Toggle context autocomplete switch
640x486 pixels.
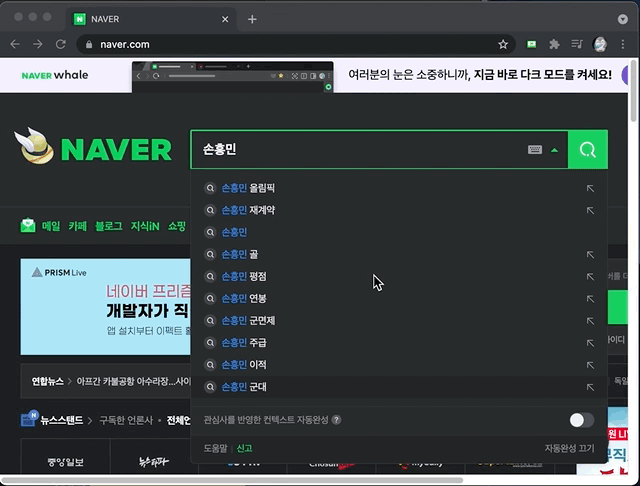[582, 420]
